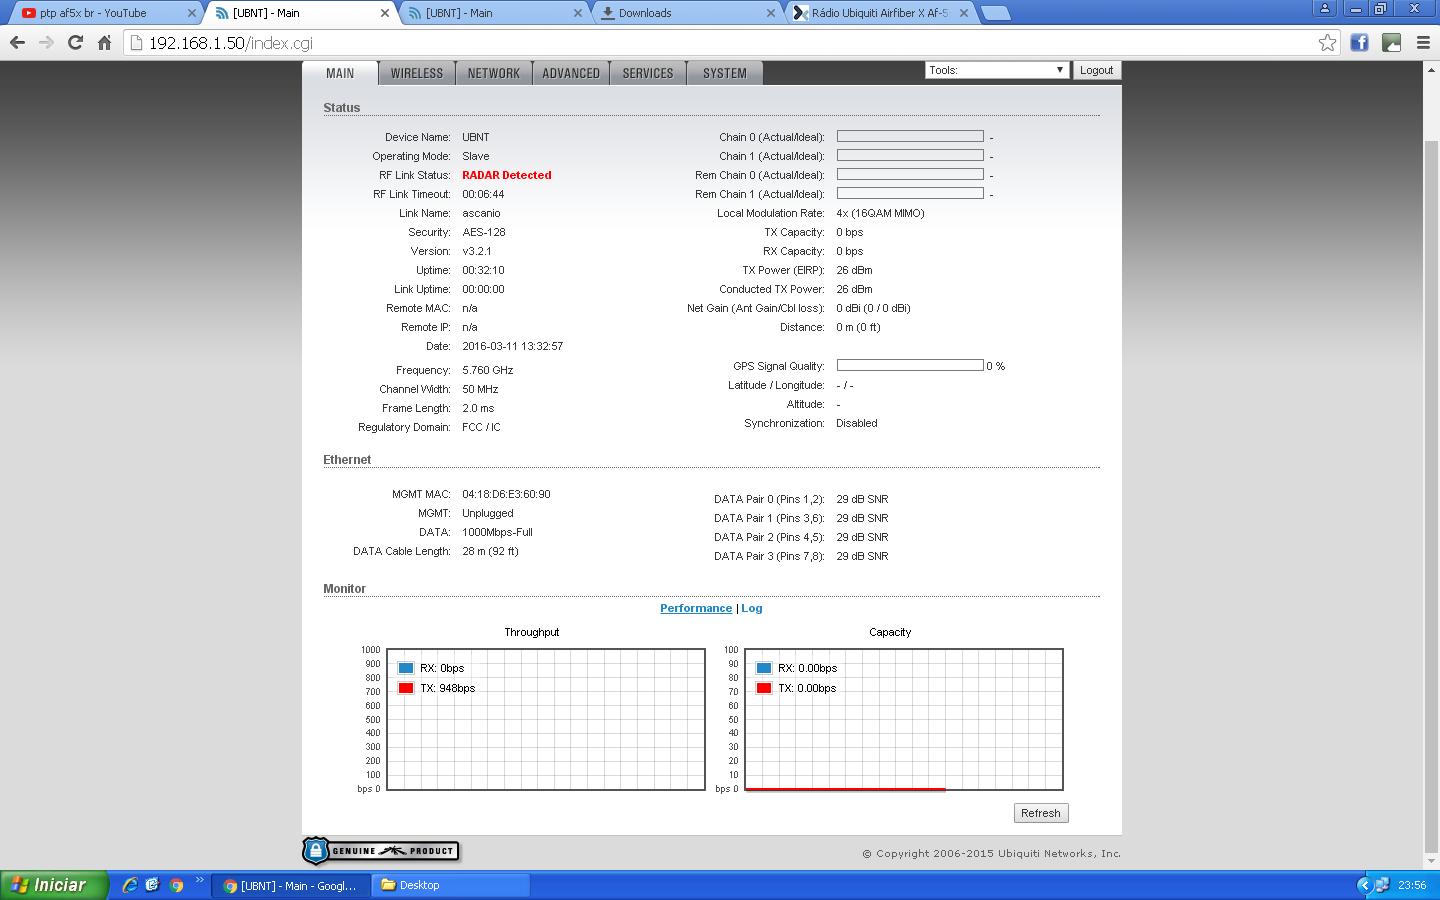Screen dimensions: 1440x900
Task: Open the WIRELESS tab
Action: point(417,73)
